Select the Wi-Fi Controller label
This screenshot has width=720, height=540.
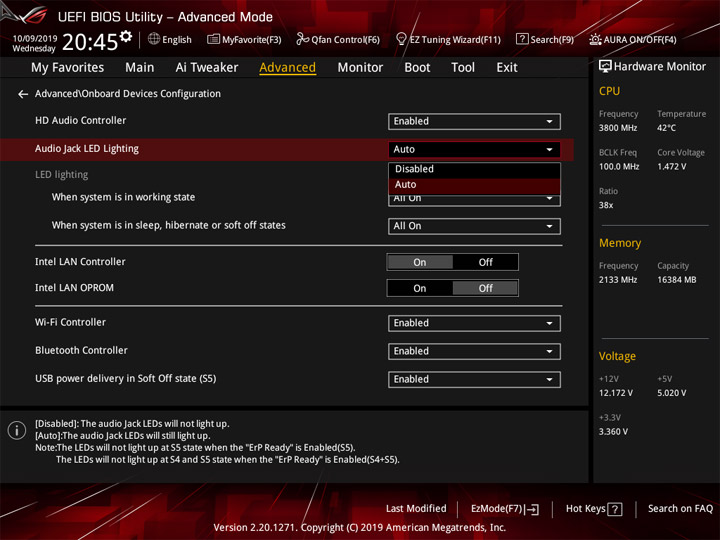click(70, 322)
